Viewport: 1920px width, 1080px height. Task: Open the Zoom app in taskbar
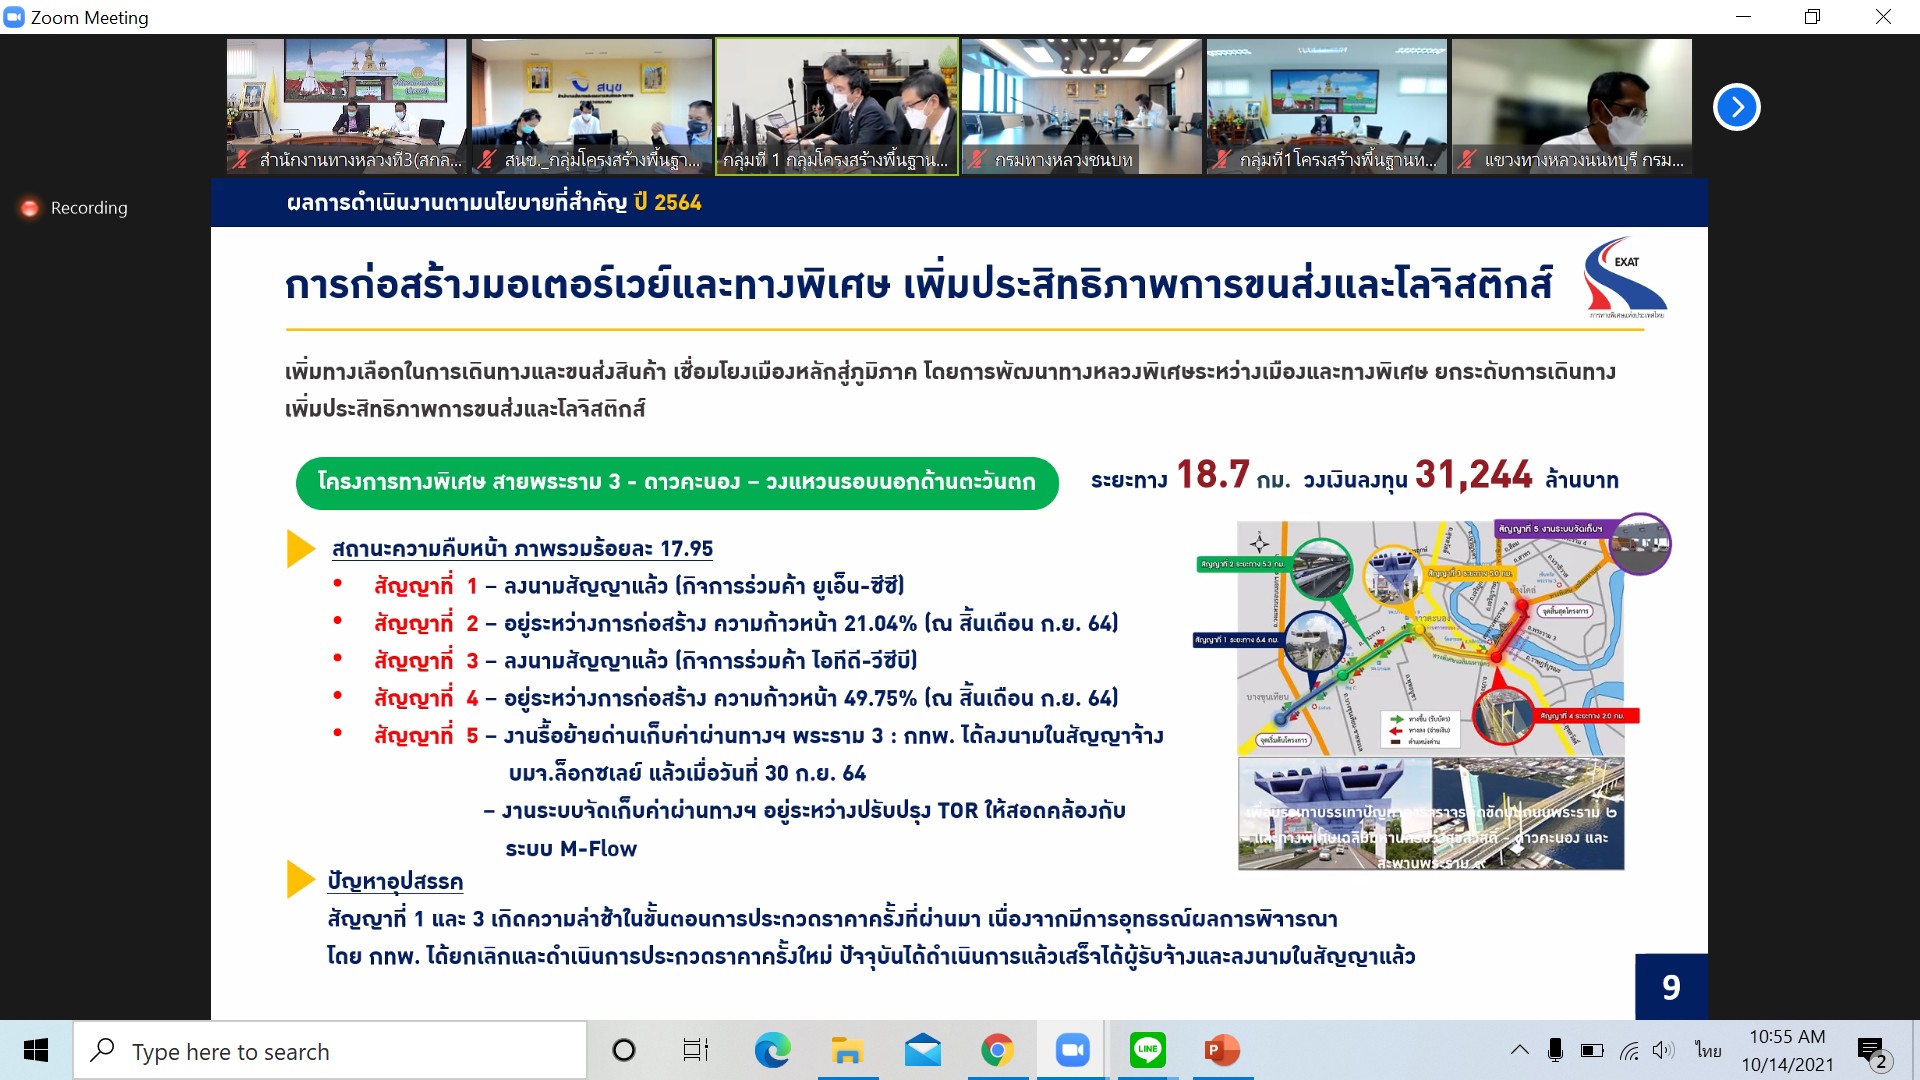(x=1072, y=1050)
